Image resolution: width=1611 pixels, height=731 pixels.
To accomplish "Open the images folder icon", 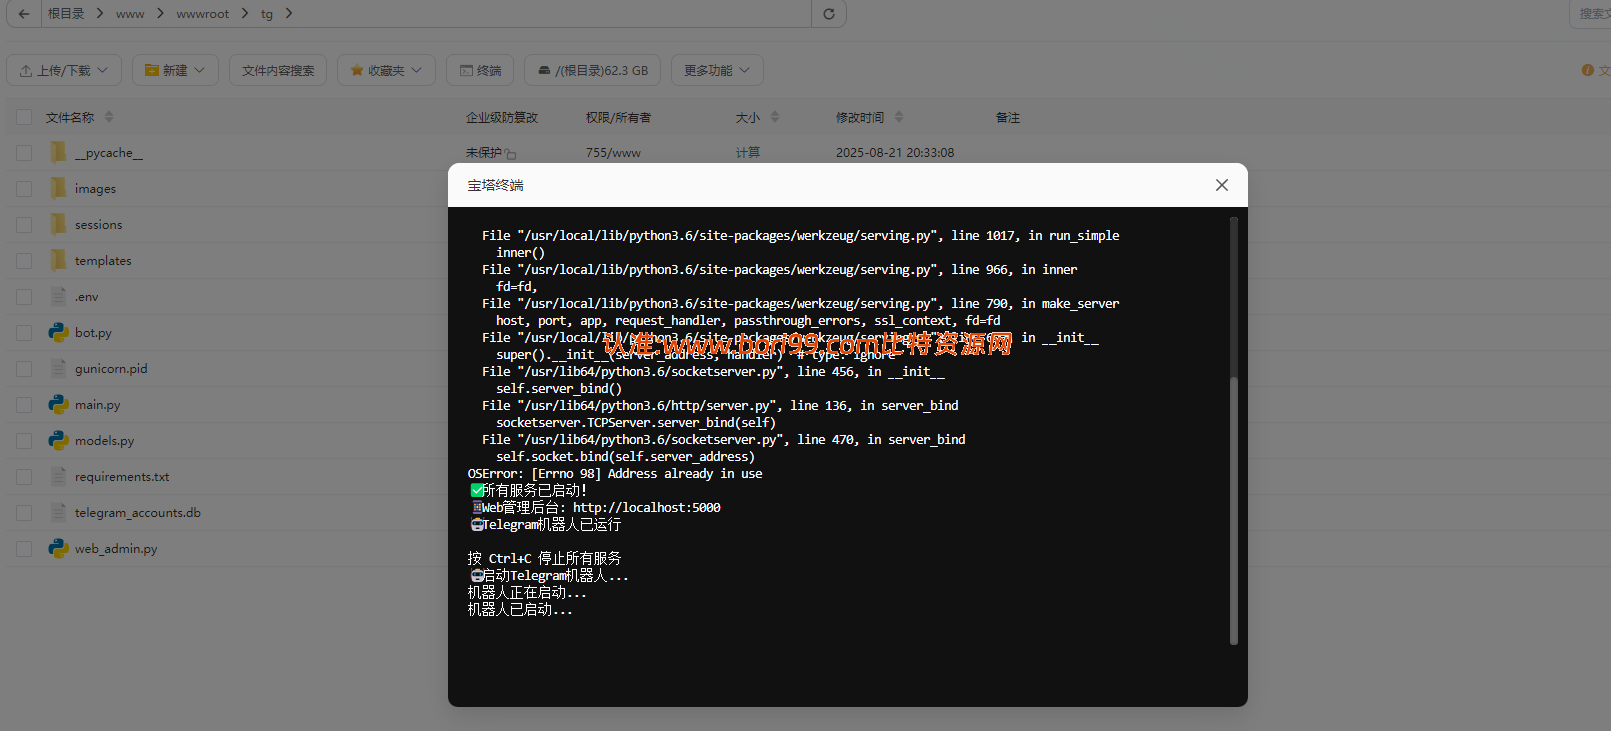I will pos(58,189).
